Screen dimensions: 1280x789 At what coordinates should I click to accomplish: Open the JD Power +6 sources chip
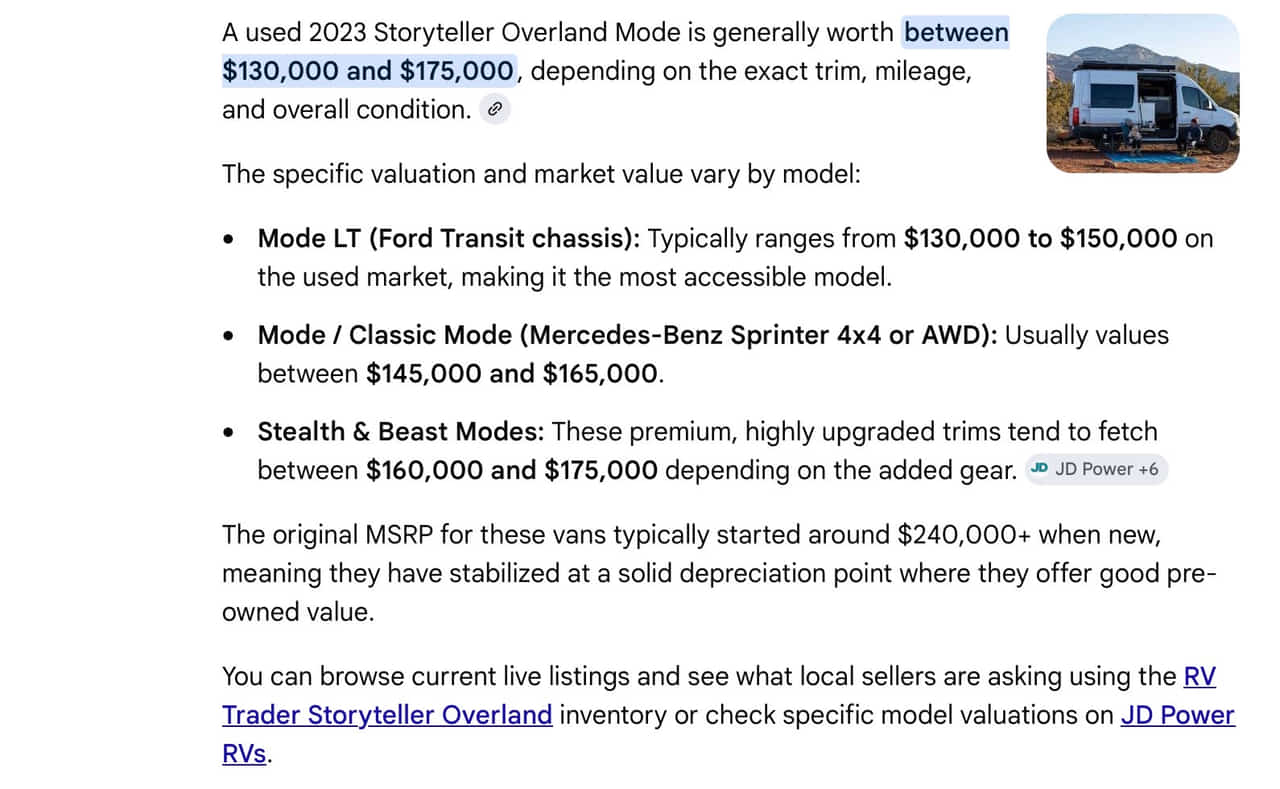click(x=1096, y=469)
